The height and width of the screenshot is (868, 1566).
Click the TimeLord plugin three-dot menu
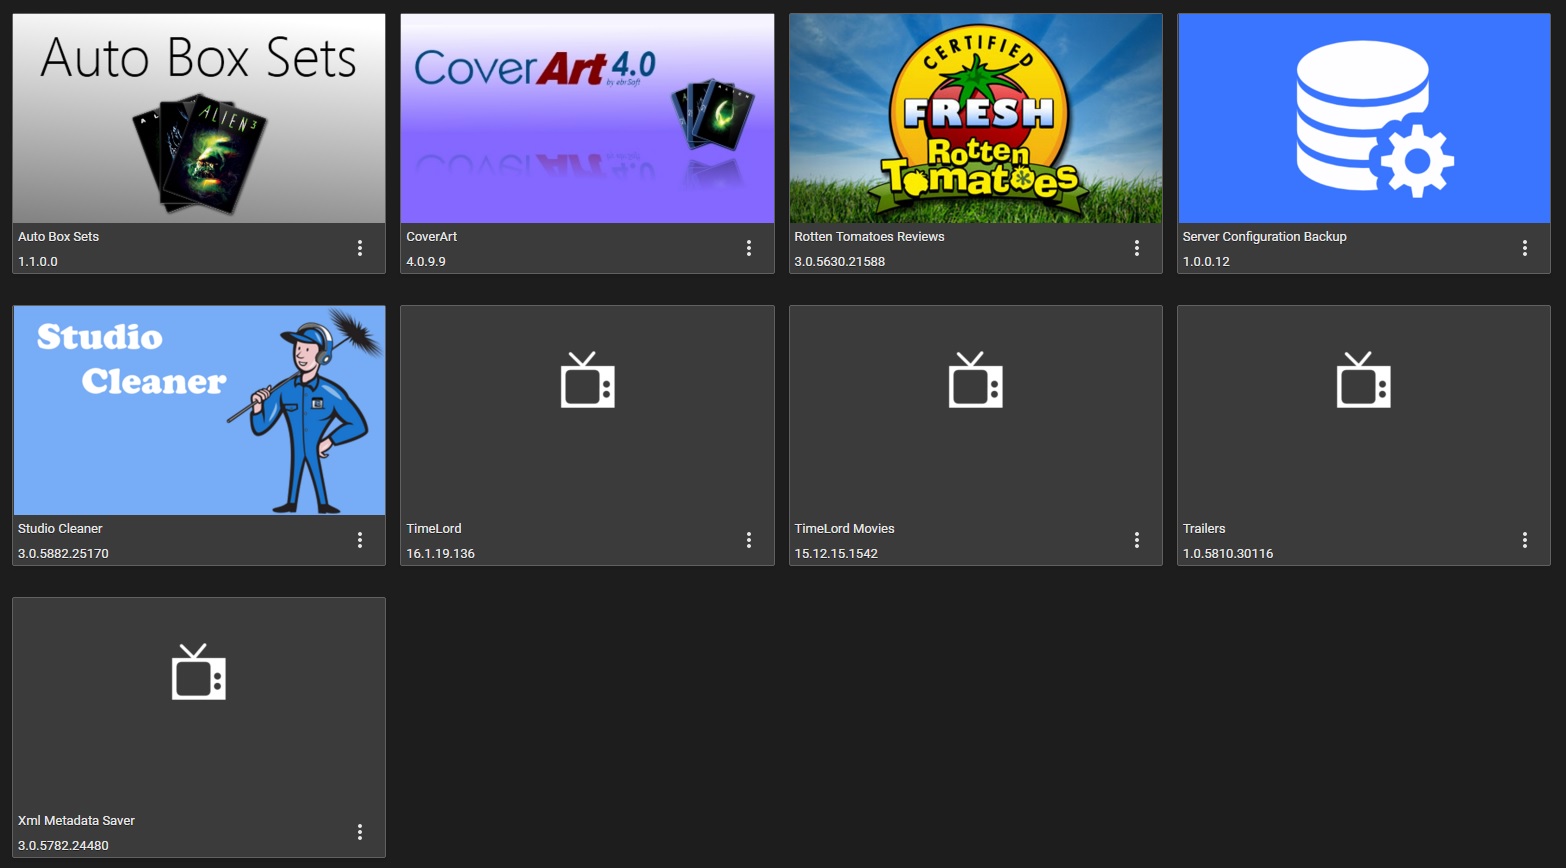click(748, 540)
